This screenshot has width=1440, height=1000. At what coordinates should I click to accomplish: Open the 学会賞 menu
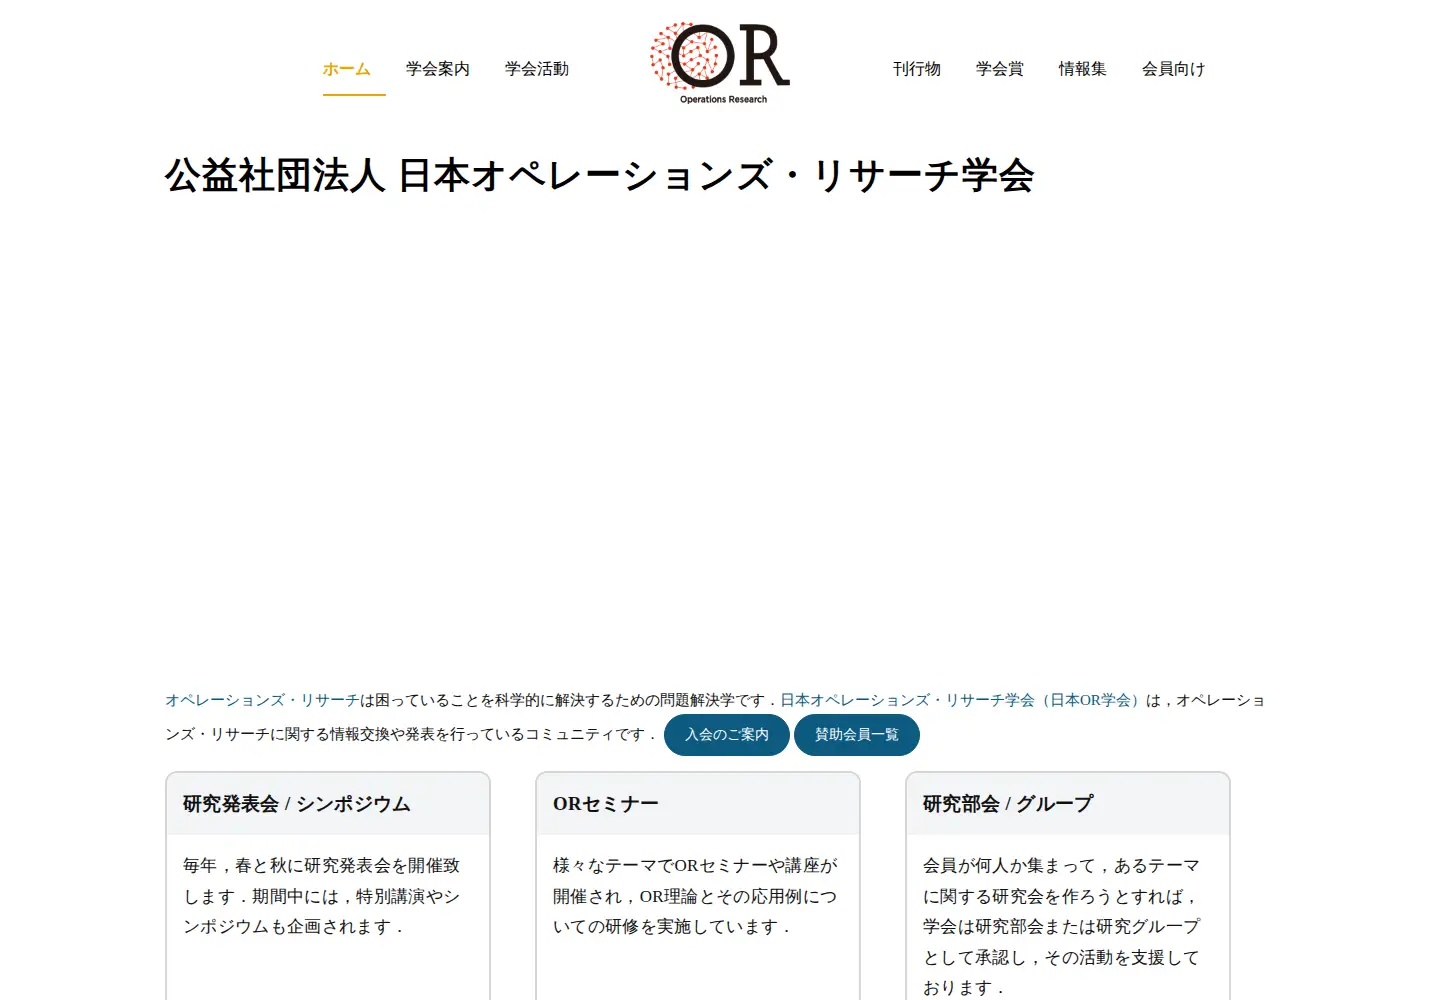[x=1000, y=69]
